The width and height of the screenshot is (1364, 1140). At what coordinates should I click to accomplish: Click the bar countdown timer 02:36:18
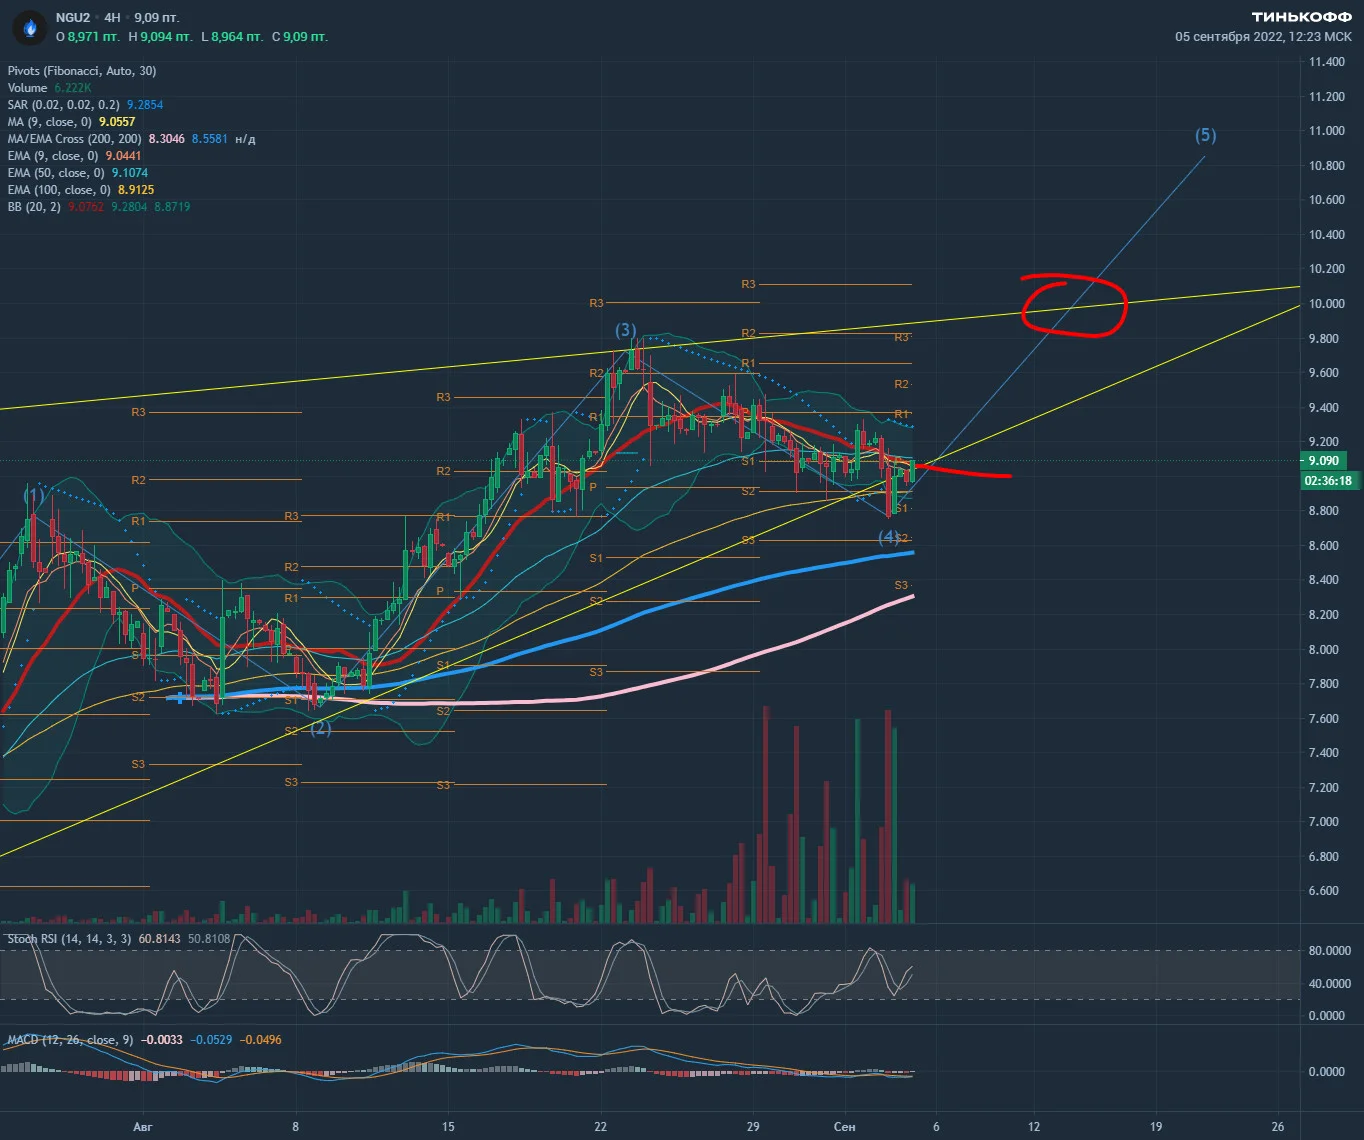coord(1326,481)
